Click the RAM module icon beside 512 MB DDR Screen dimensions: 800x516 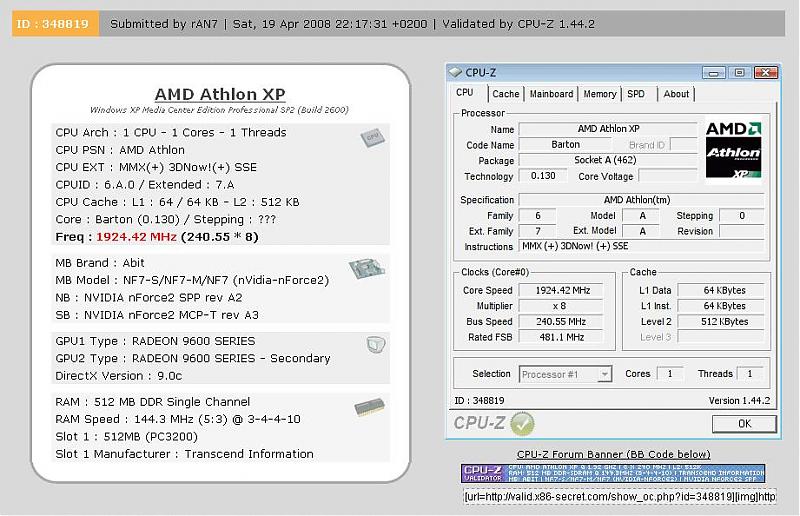coord(369,407)
